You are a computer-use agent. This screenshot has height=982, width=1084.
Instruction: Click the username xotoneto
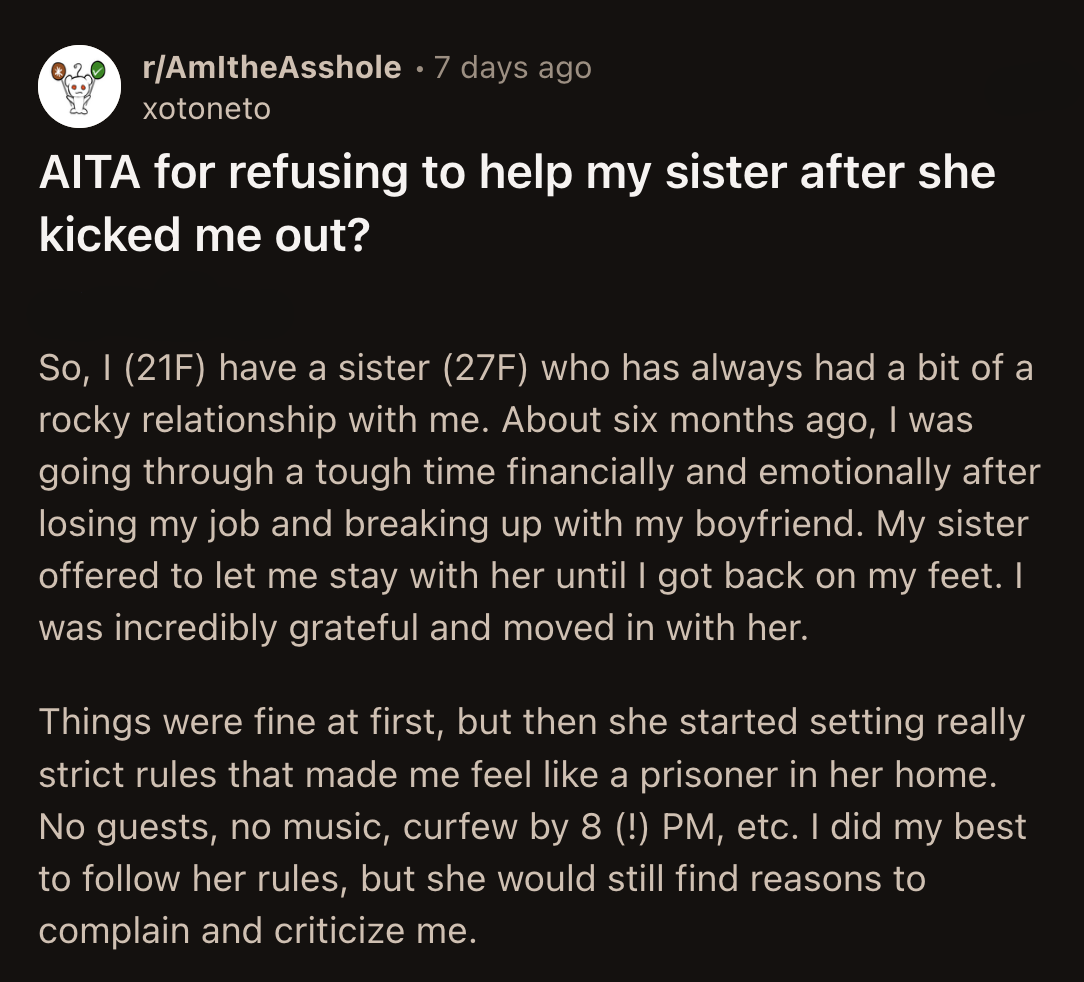point(205,110)
